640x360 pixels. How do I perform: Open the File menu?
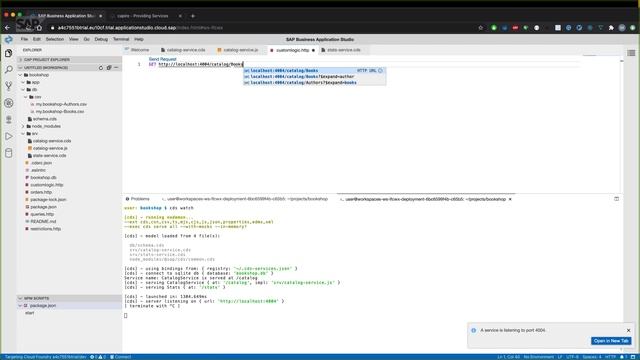pos(24,40)
